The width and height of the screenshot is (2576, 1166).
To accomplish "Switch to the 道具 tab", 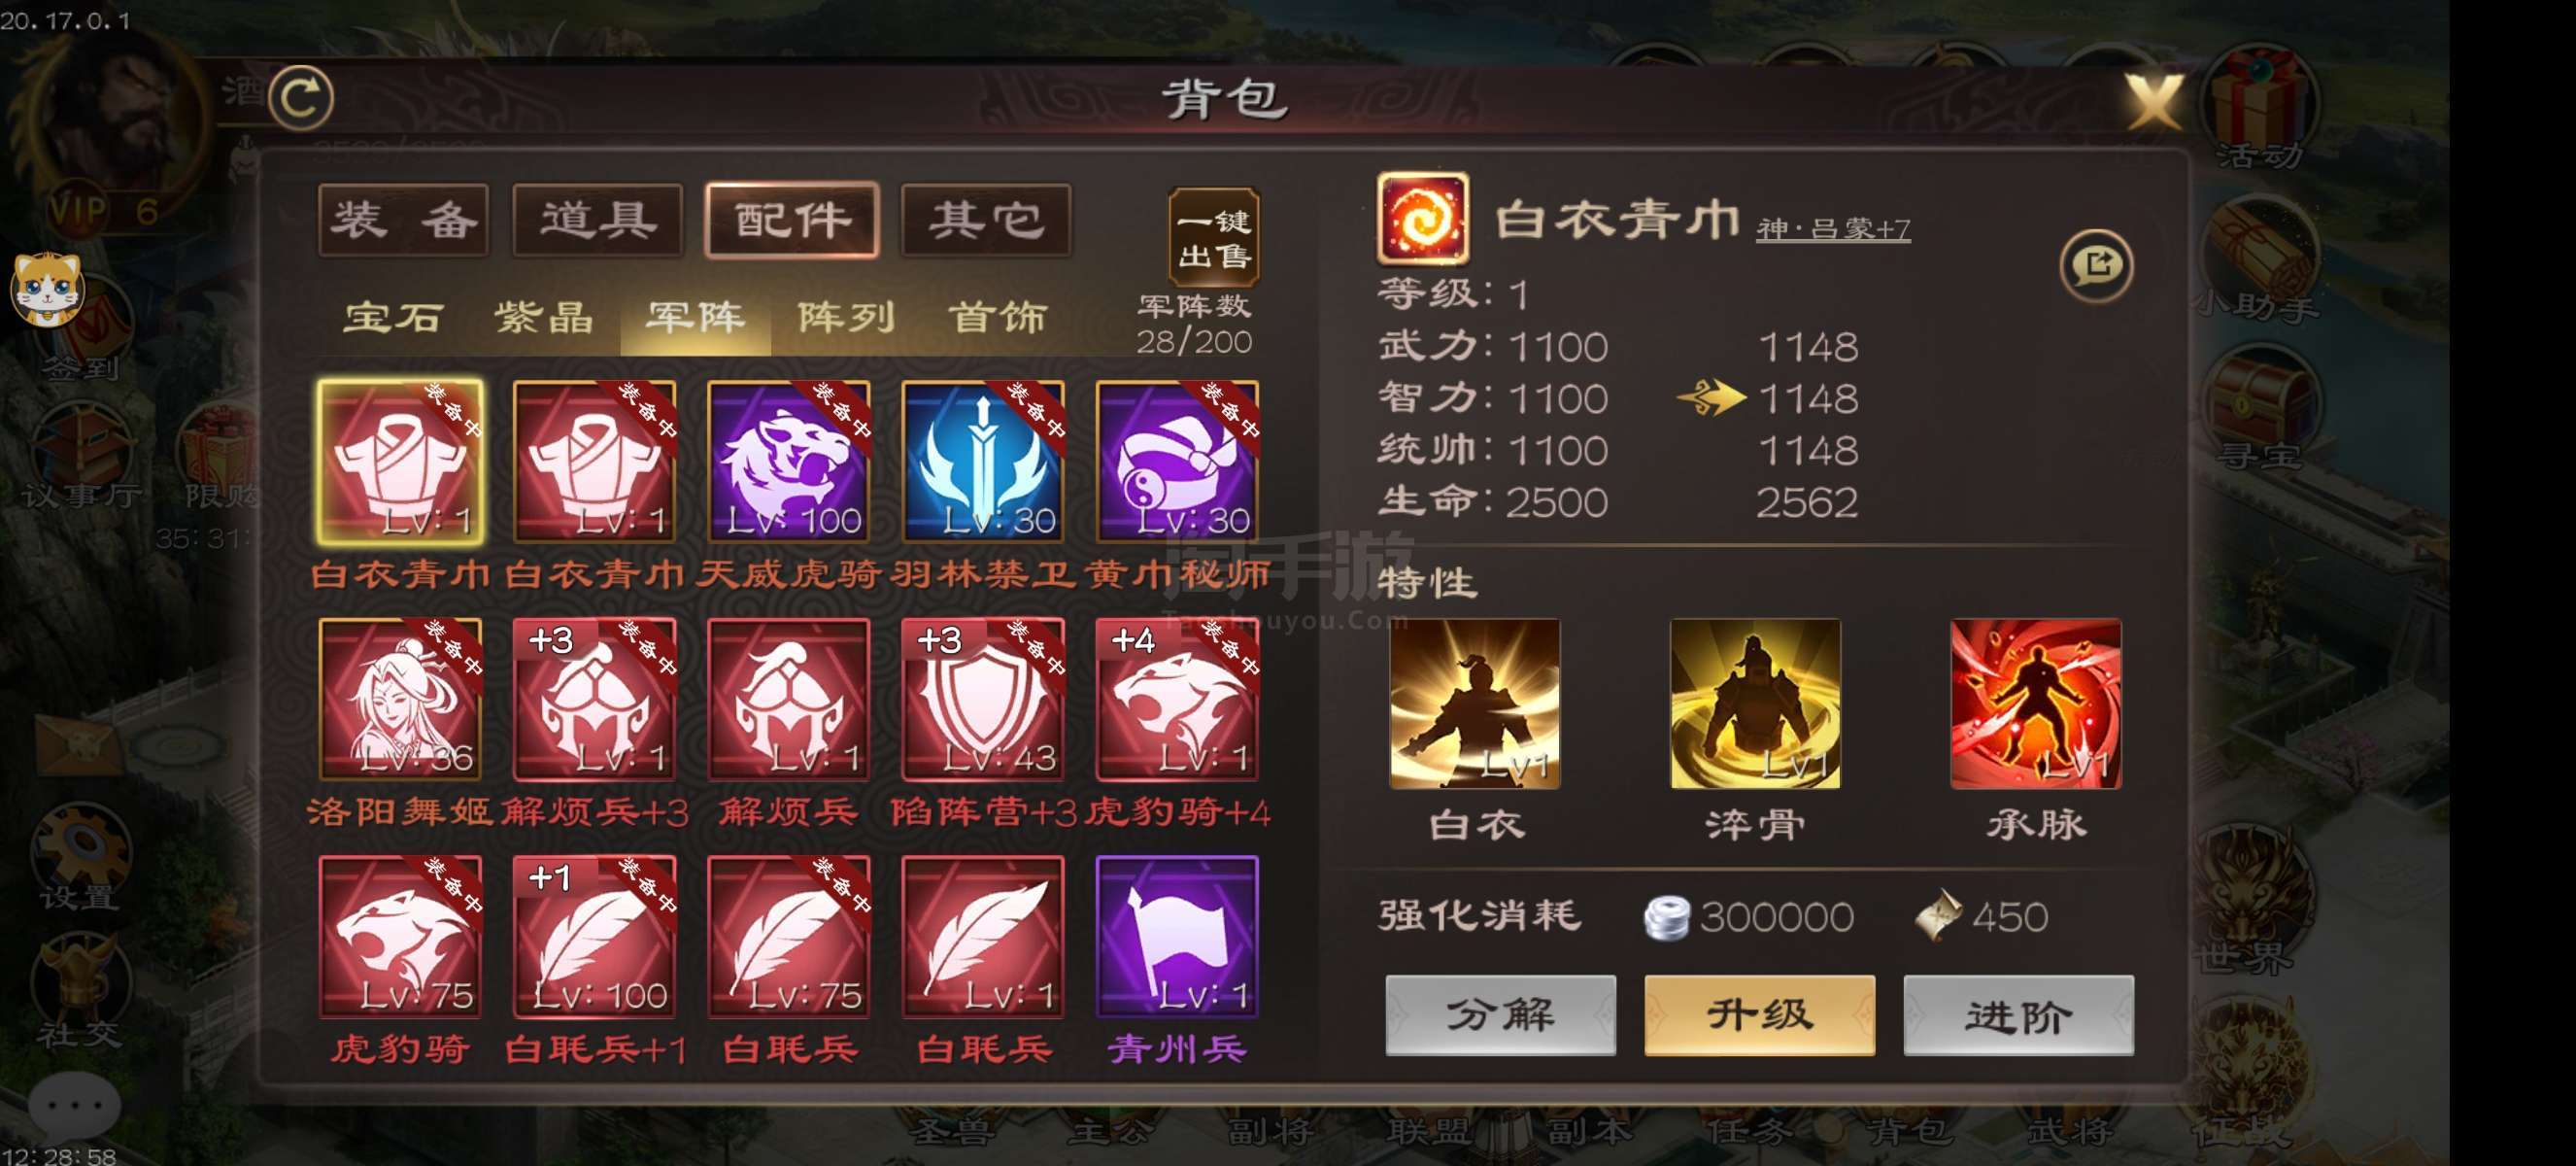I will pos(598,220).
